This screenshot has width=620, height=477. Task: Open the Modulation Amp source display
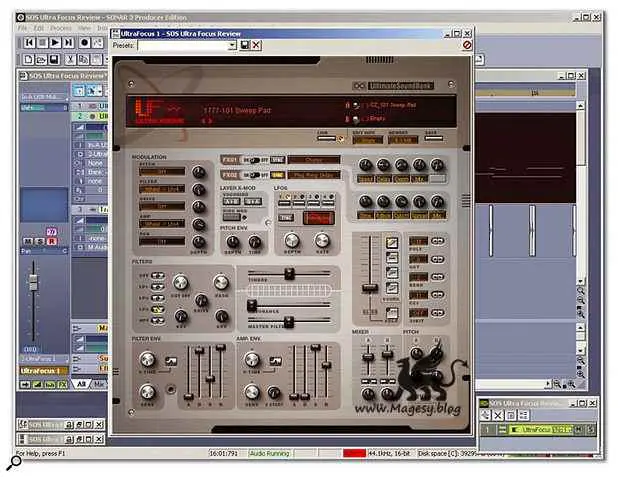[162, 224]
